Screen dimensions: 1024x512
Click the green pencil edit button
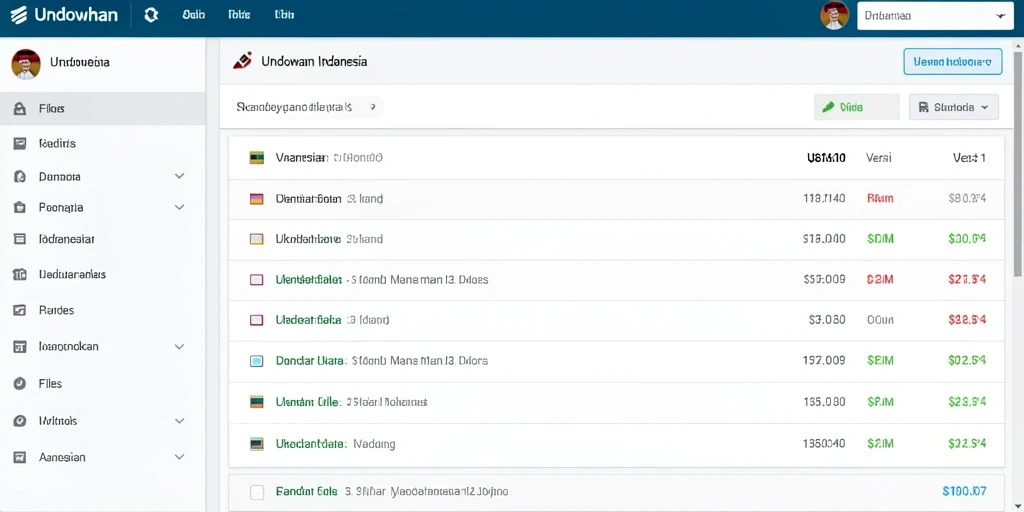(x=856, y=107)
